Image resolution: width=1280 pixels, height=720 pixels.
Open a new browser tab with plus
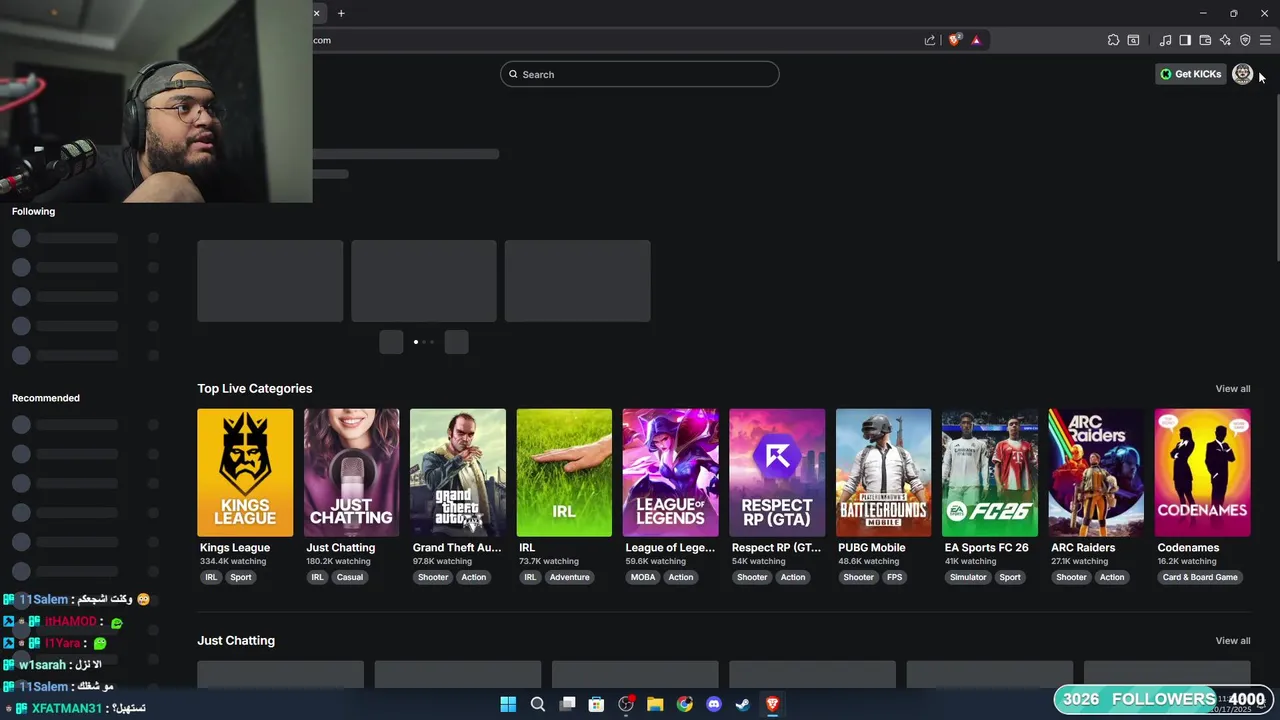click(x=341, y=13)
